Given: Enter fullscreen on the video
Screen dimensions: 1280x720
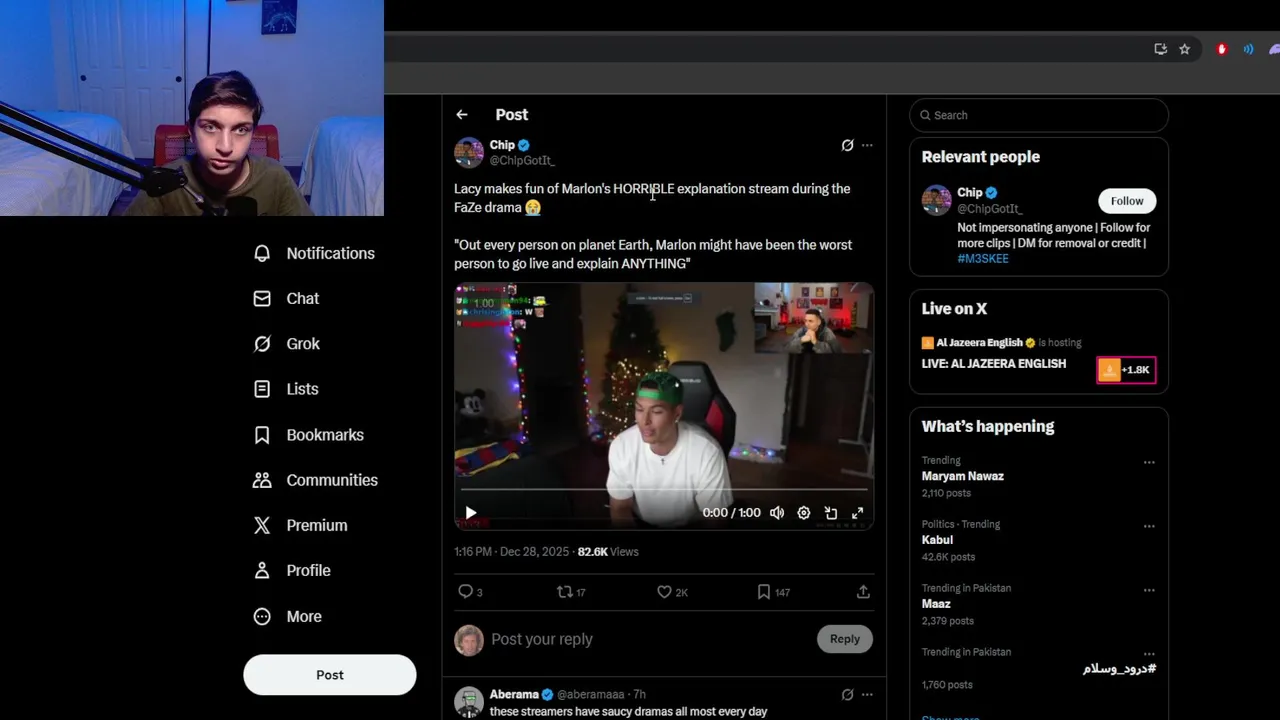Looking at the screenshot, I should tap(857, 513).
